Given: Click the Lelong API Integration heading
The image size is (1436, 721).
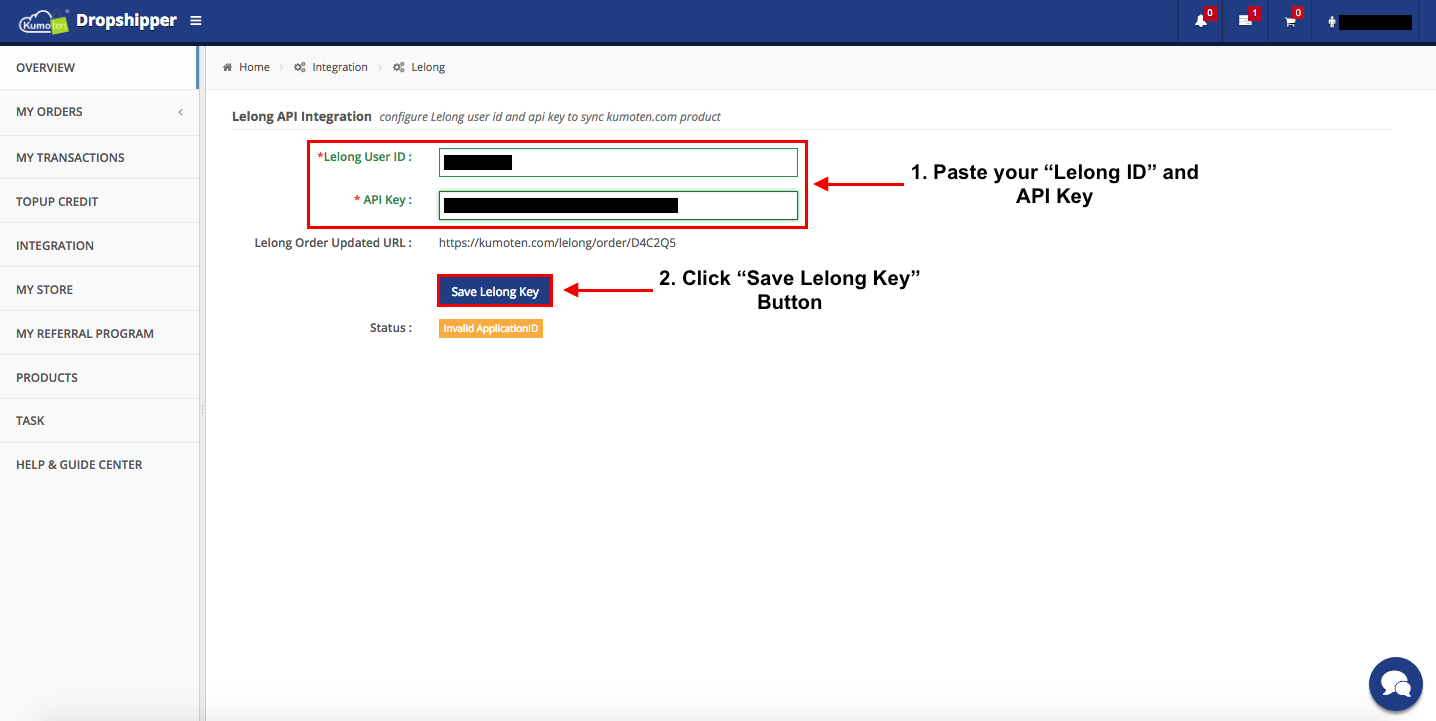Looking at the screenshot, I should (302, 116).
